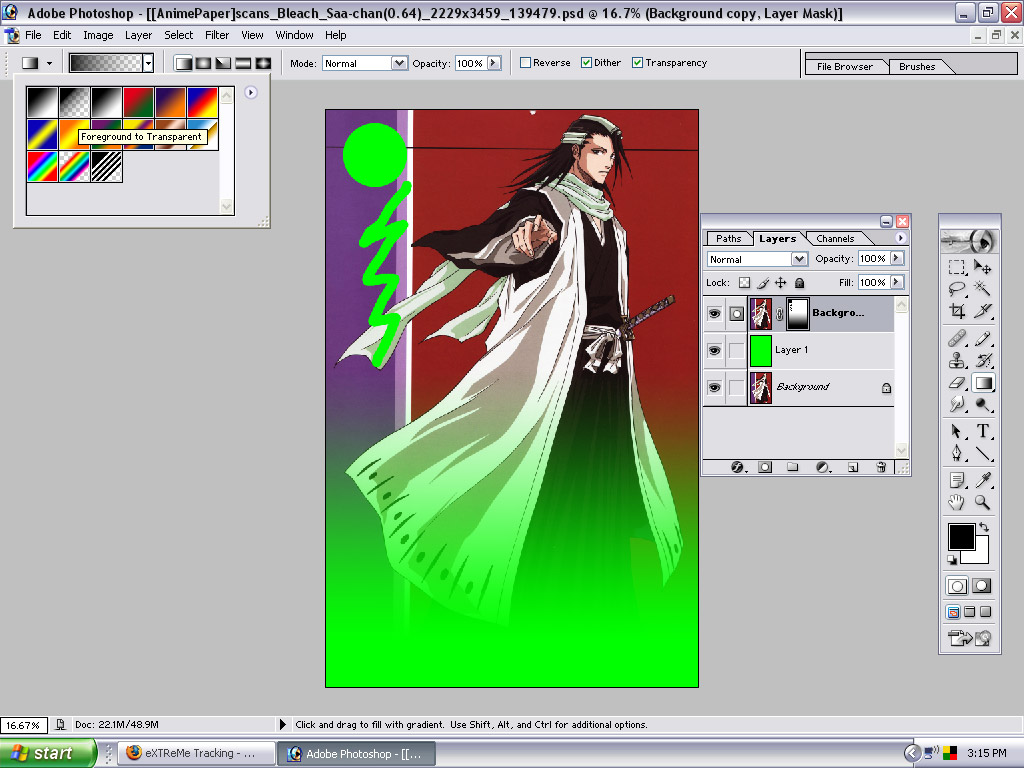Select the Dodge tool
Image resolution: width=1024 pixels, height=768 pixels.
[x=982, y=404]
